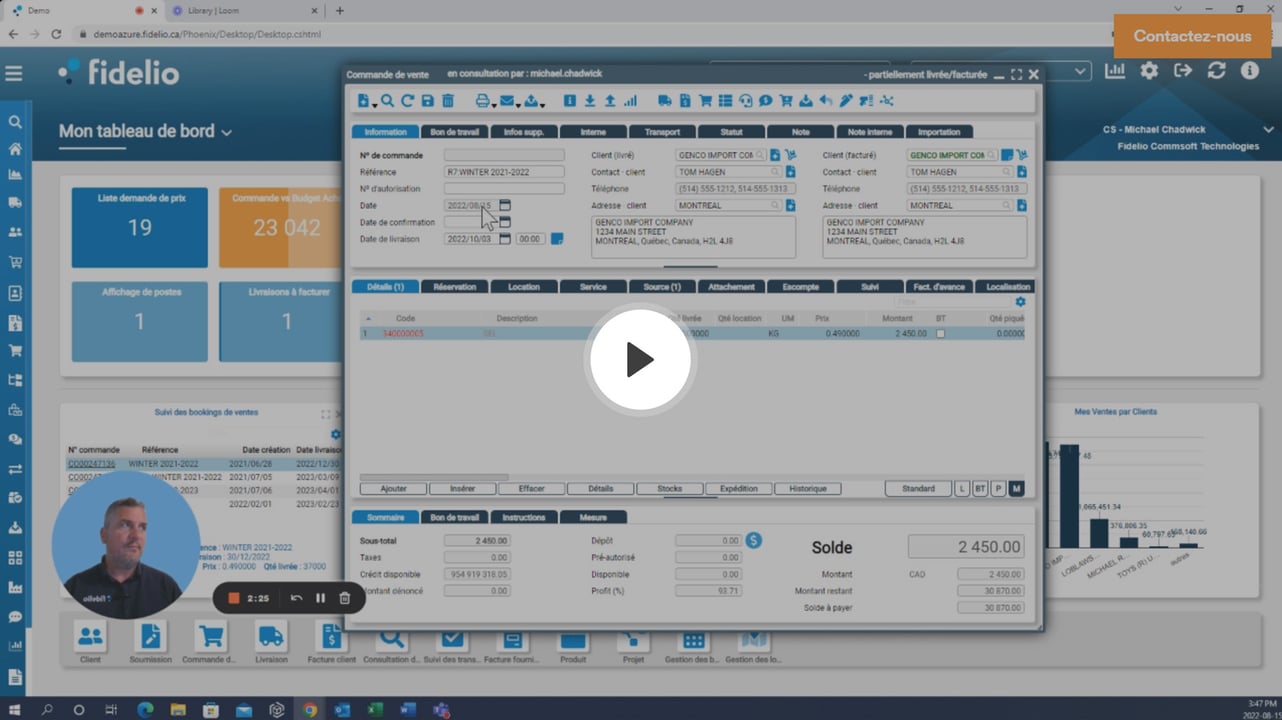Viewport: 1282px width, 720px height.
Task: Open the Livraison truck shortcut icon
Action: click(271, 636)
